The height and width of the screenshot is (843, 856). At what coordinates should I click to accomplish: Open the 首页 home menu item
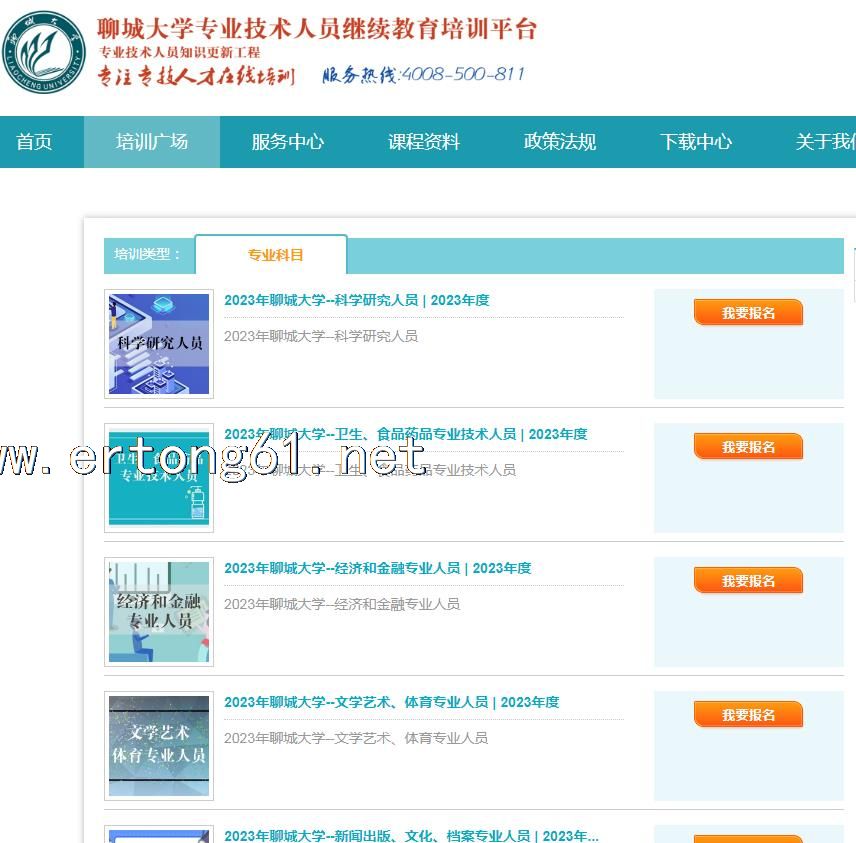(34, 142)
